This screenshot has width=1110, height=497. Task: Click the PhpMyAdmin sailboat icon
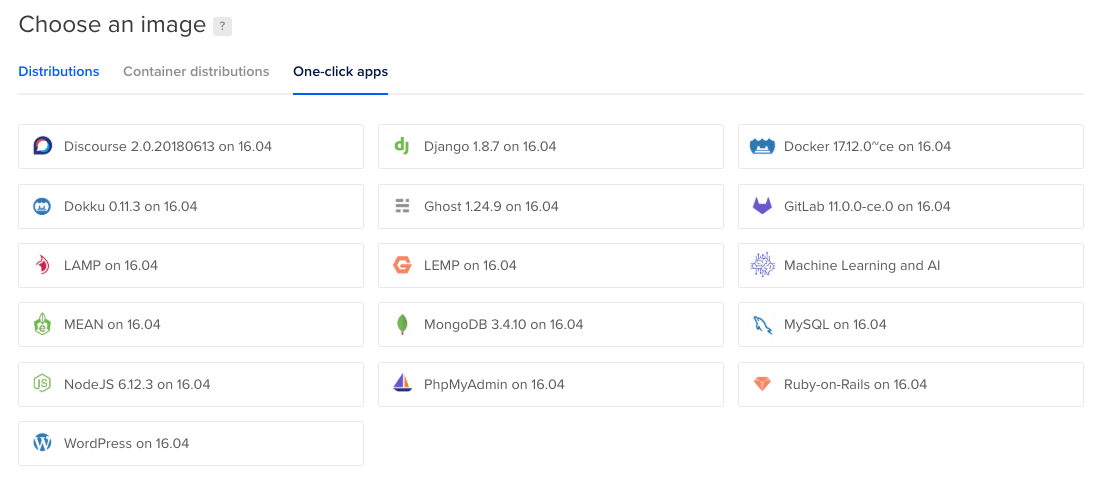tap(402, 384)
